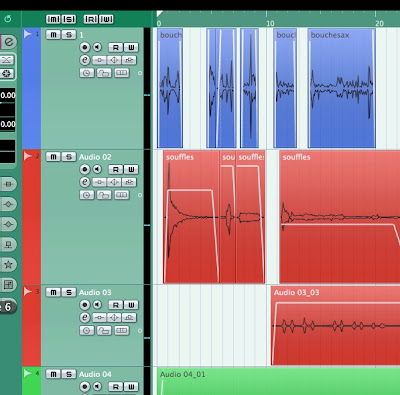Select the Audio 03_03 clip

pos(335,325)
